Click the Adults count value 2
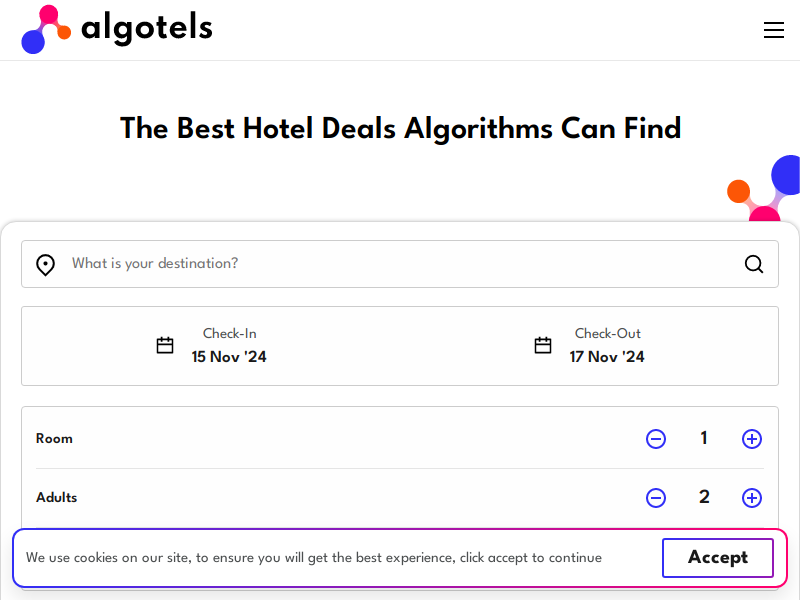 point(704,497)
